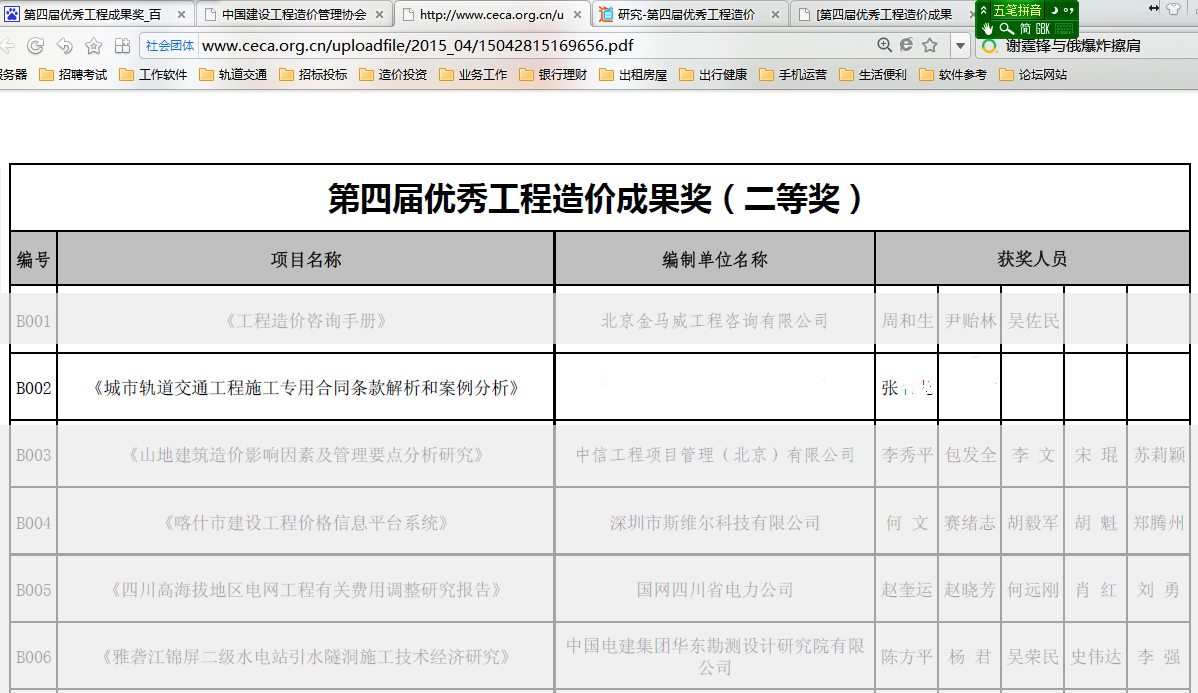The width and height of the screenshot is (1198, 693).
Task: Bookmark page with the address bar star
Action: pyautogui.click(x=930, y=45)
